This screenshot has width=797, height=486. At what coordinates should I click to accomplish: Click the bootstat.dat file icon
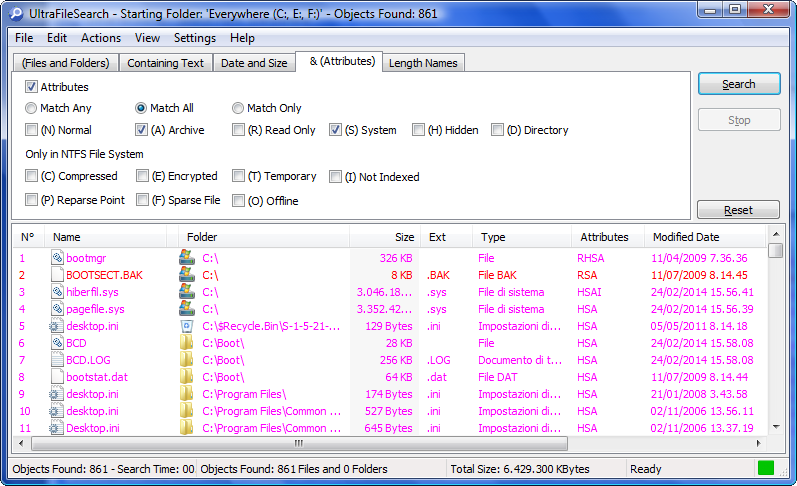coord(57,377)
